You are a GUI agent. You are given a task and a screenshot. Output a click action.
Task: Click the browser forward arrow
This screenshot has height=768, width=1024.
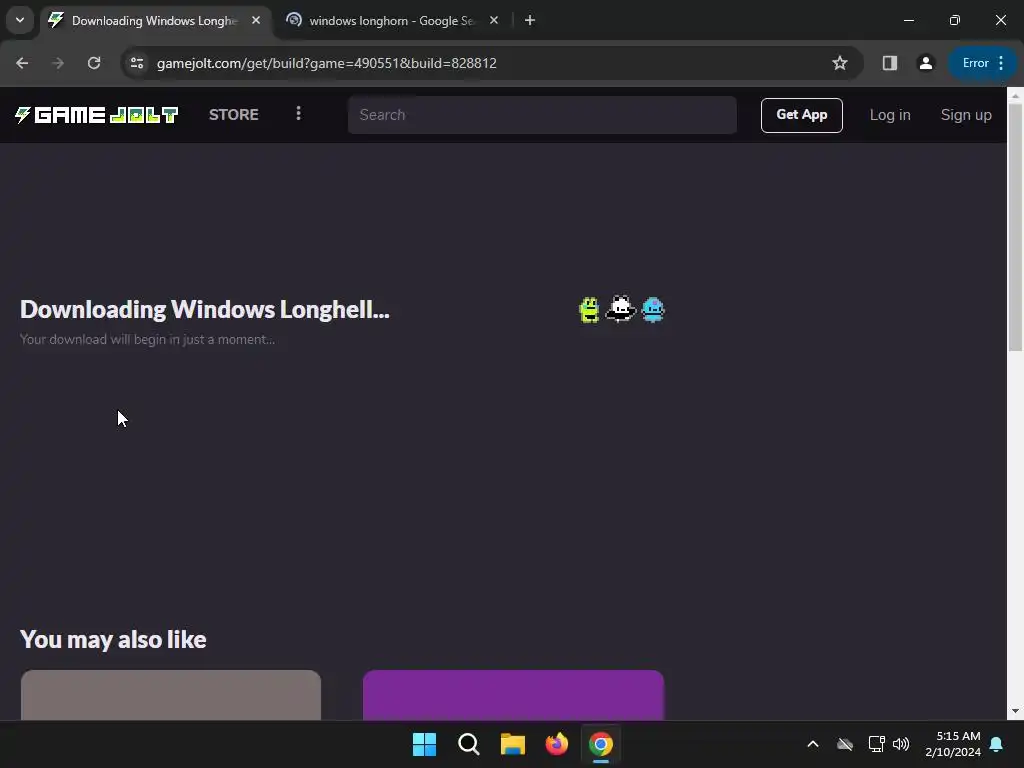tap(58, 63)
